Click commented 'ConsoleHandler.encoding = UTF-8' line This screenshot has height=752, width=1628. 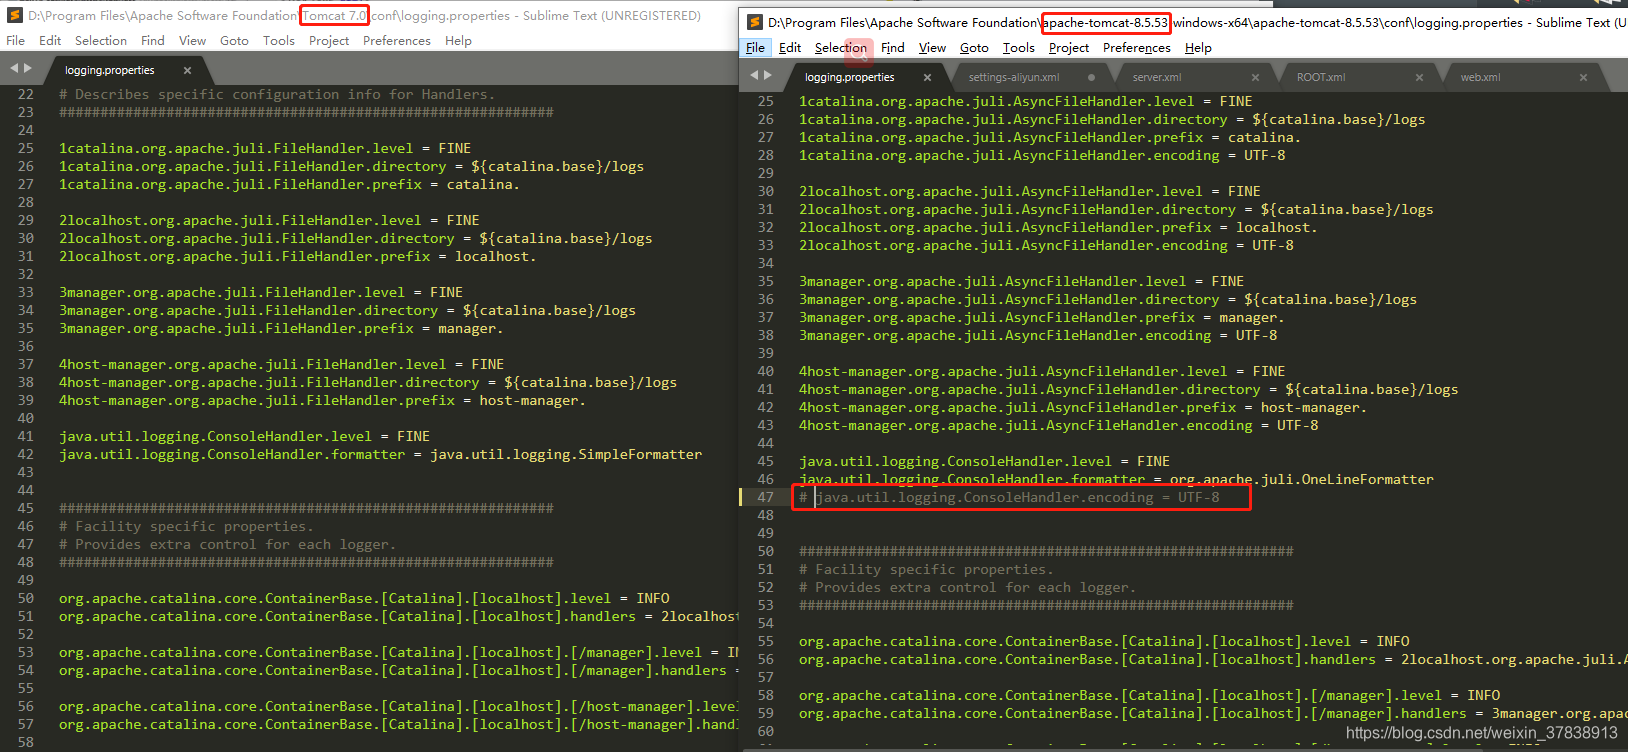click(x=1009, y=497)
